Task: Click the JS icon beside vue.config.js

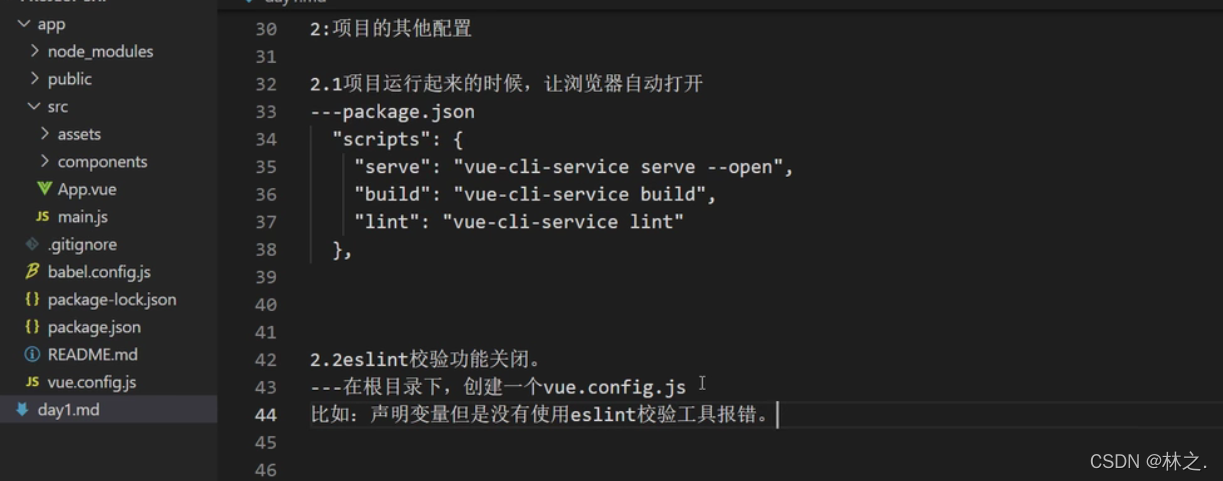Action: click(x=33, y=382)
